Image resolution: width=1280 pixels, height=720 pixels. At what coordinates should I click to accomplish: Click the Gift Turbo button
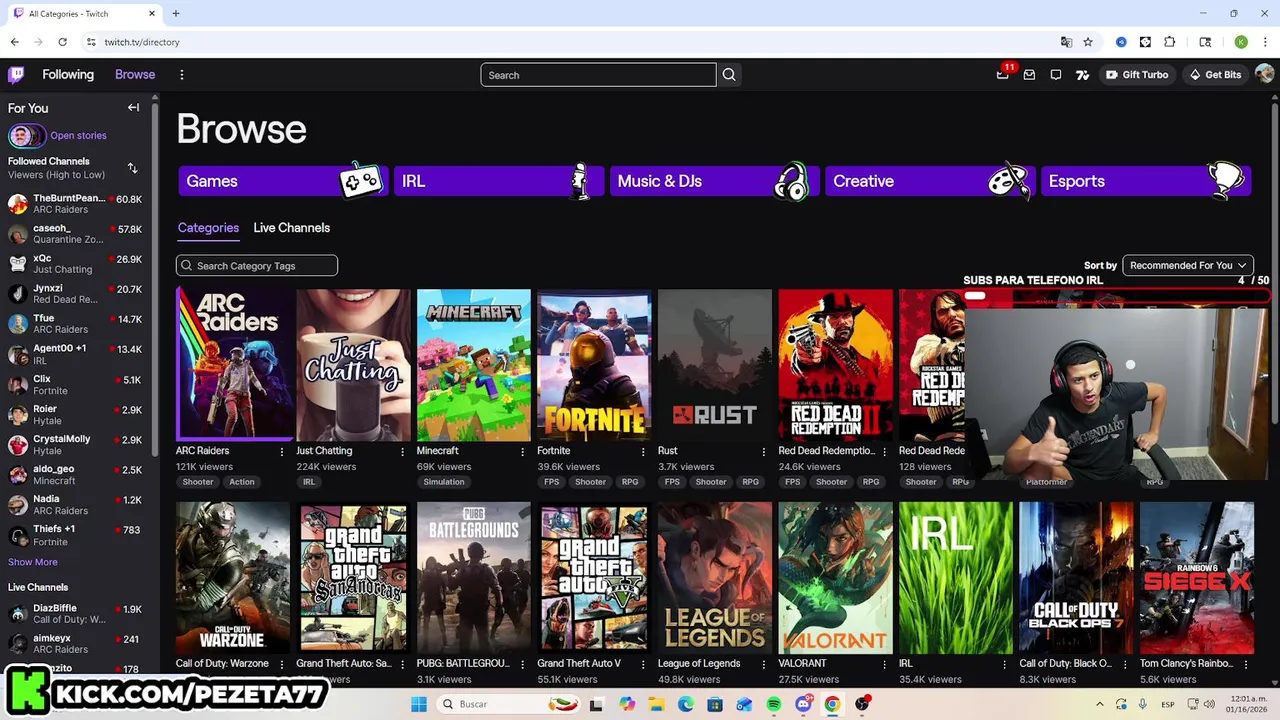coord(1137,75)
